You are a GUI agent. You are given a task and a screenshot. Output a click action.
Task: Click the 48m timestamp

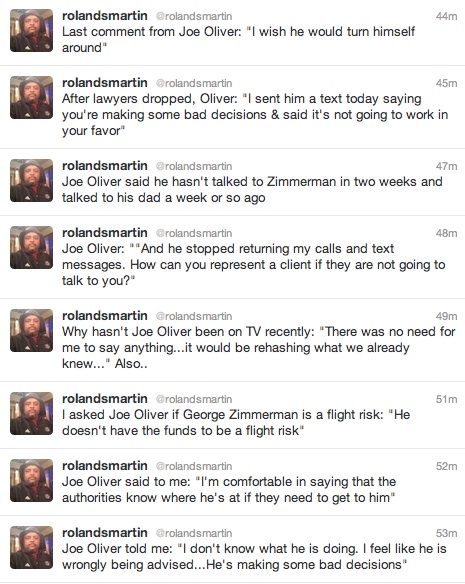446,233
